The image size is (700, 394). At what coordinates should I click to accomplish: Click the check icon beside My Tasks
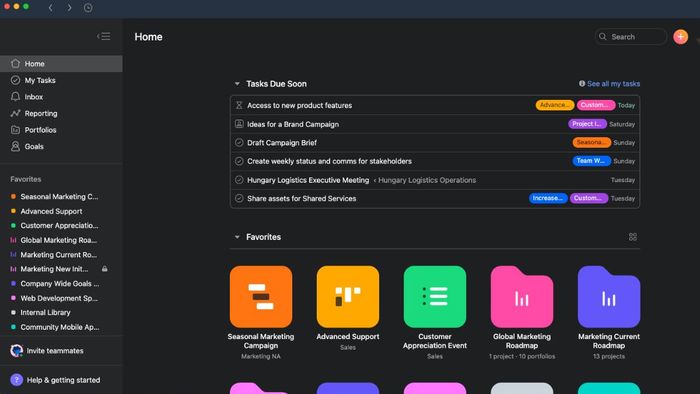16,80
